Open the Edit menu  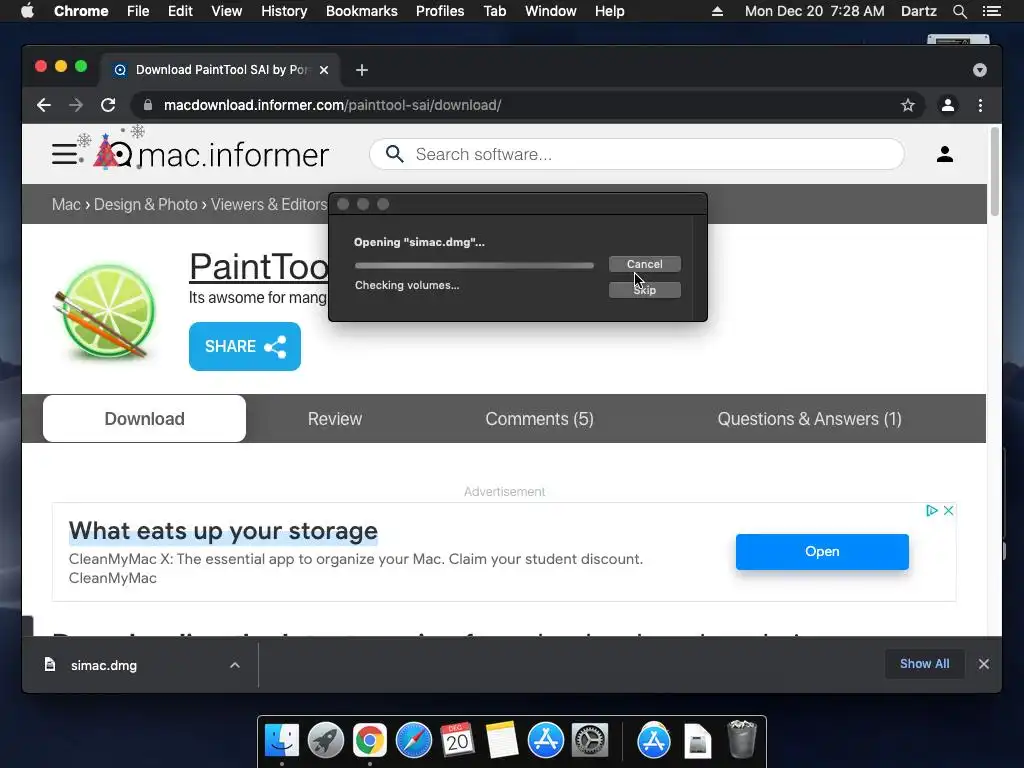[180, 11]
